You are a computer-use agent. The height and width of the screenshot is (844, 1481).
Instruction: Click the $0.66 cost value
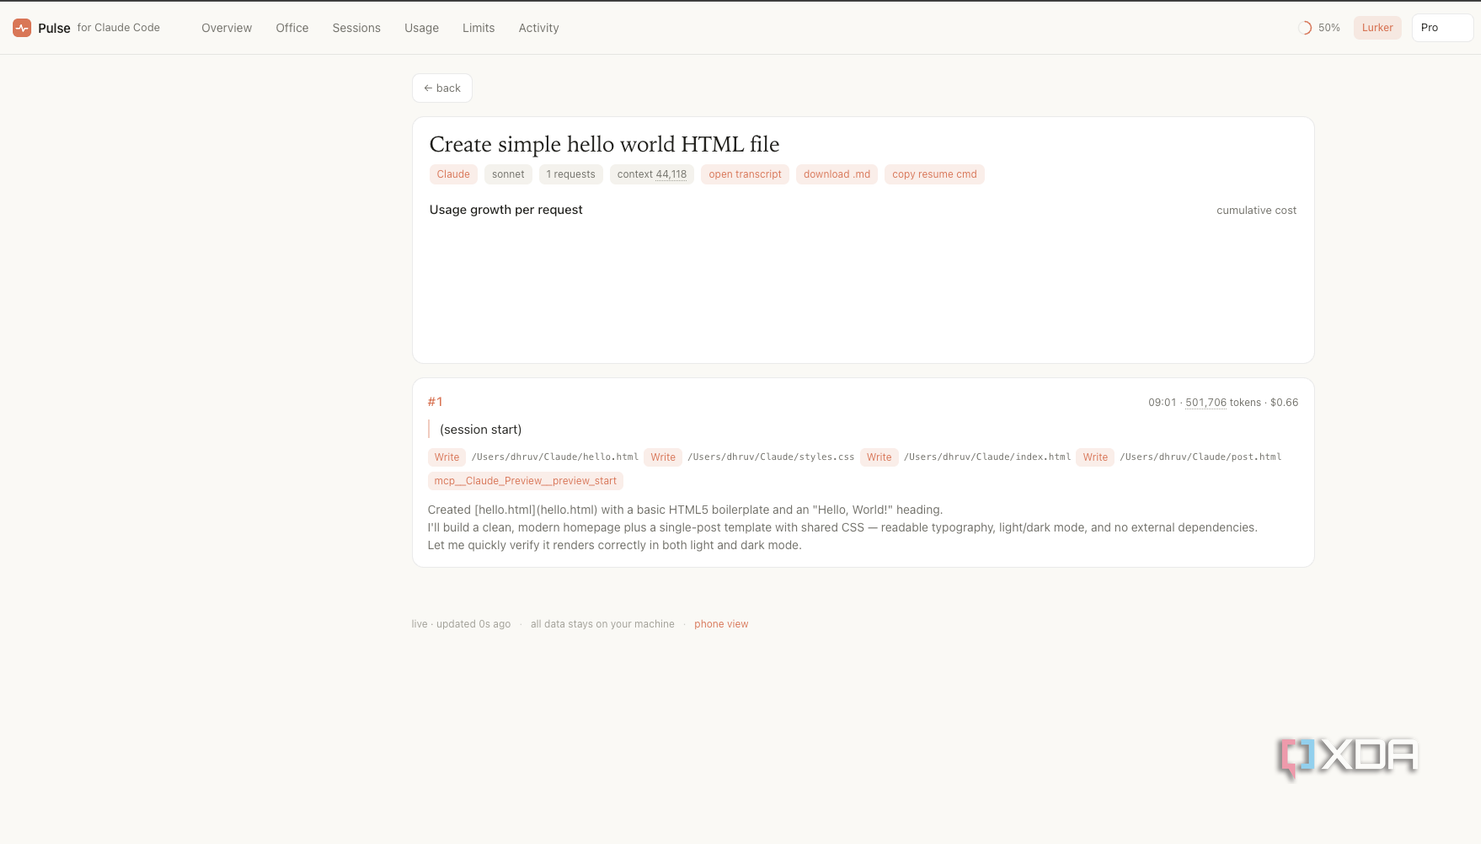pyautogui.click(x=1284, y=402)
